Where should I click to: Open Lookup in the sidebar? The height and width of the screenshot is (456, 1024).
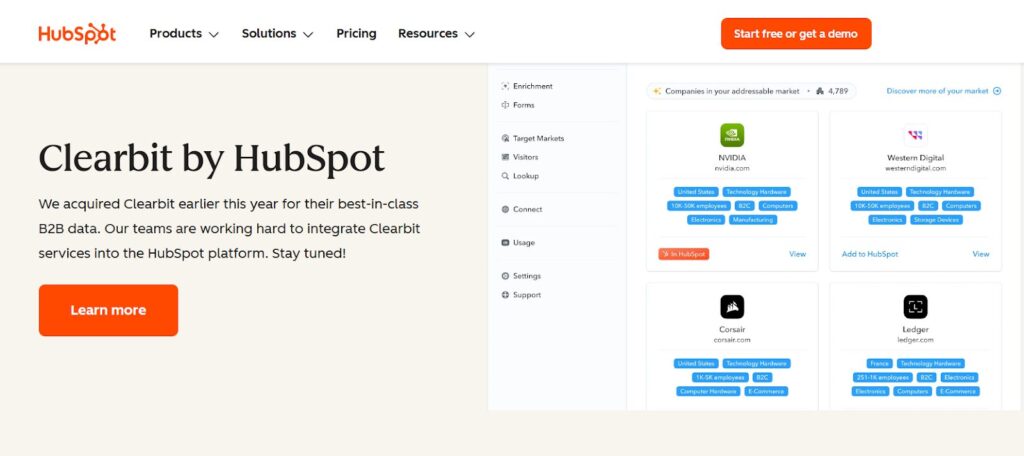(525, 176)
